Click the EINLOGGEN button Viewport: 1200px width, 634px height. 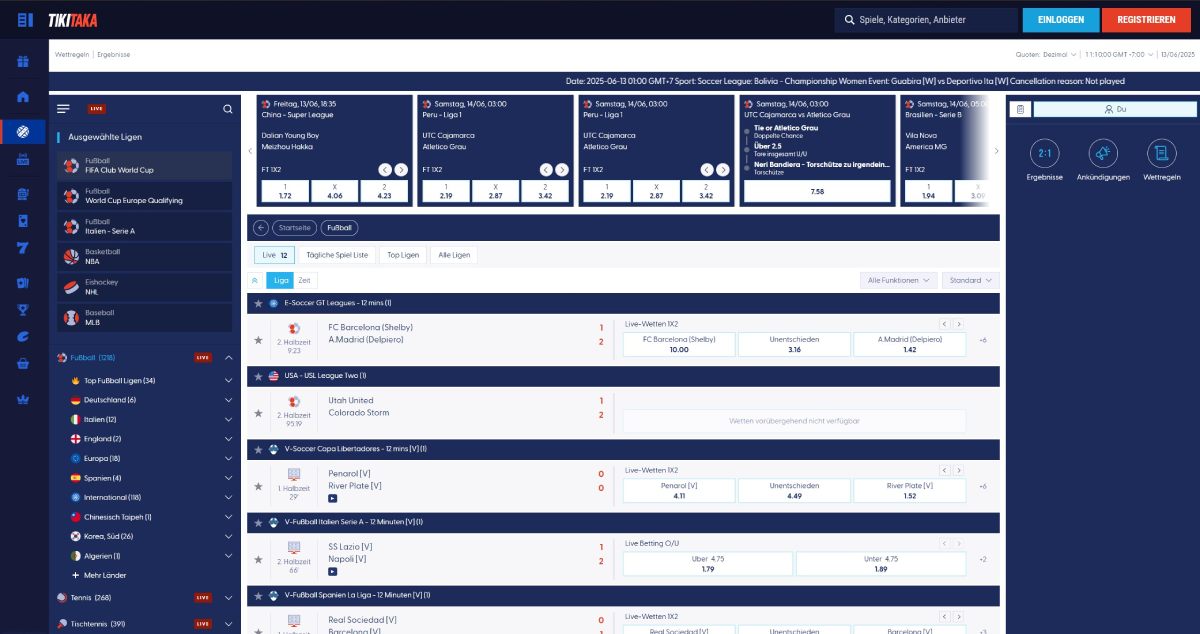1060,20
